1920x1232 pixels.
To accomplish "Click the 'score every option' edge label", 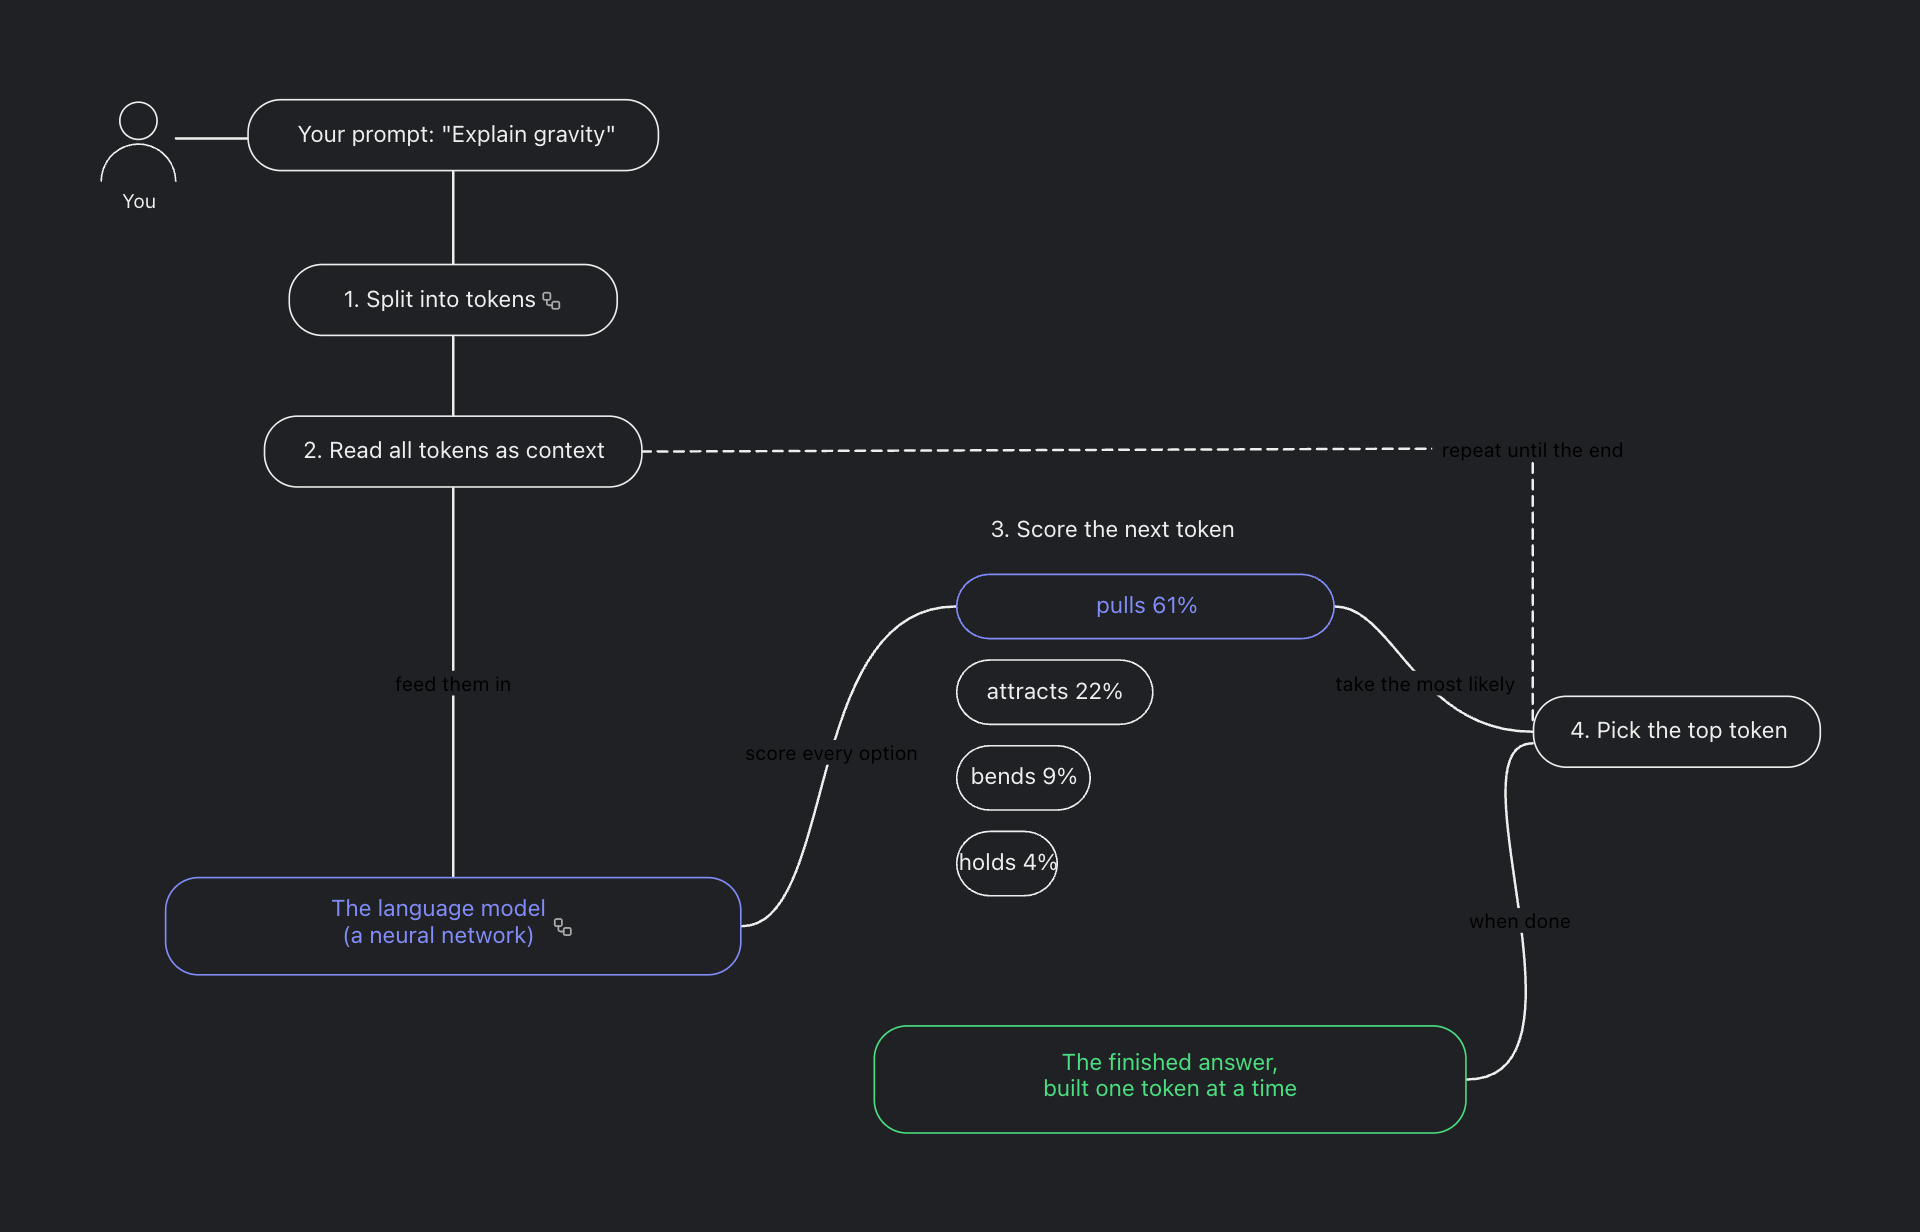I will [831, 753].
